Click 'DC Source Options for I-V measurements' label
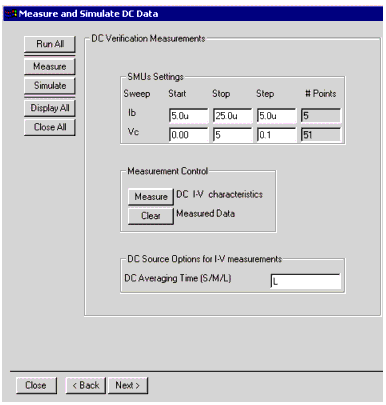The height and width of the screenshot is (405, 386). point(205,259)
